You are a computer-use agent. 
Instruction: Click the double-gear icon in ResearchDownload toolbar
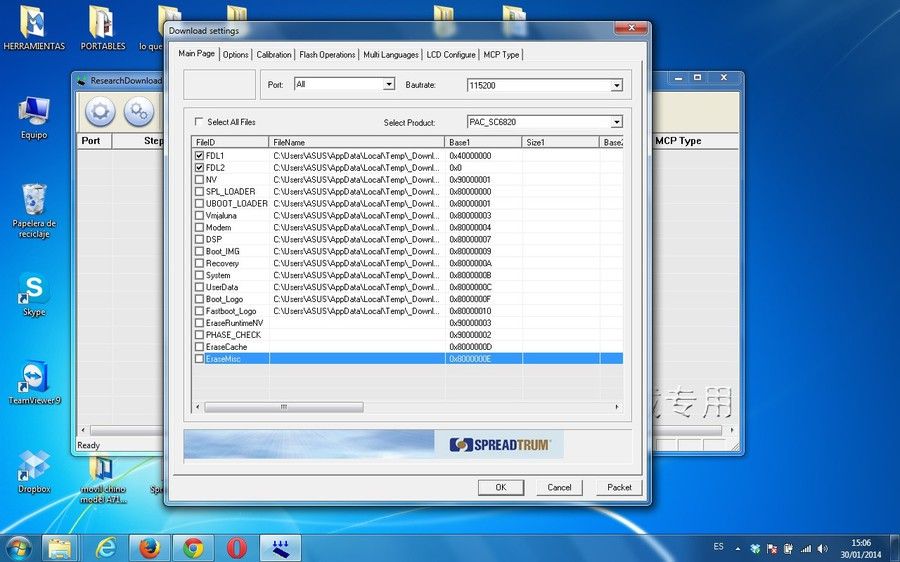click(x=138, y=111)
